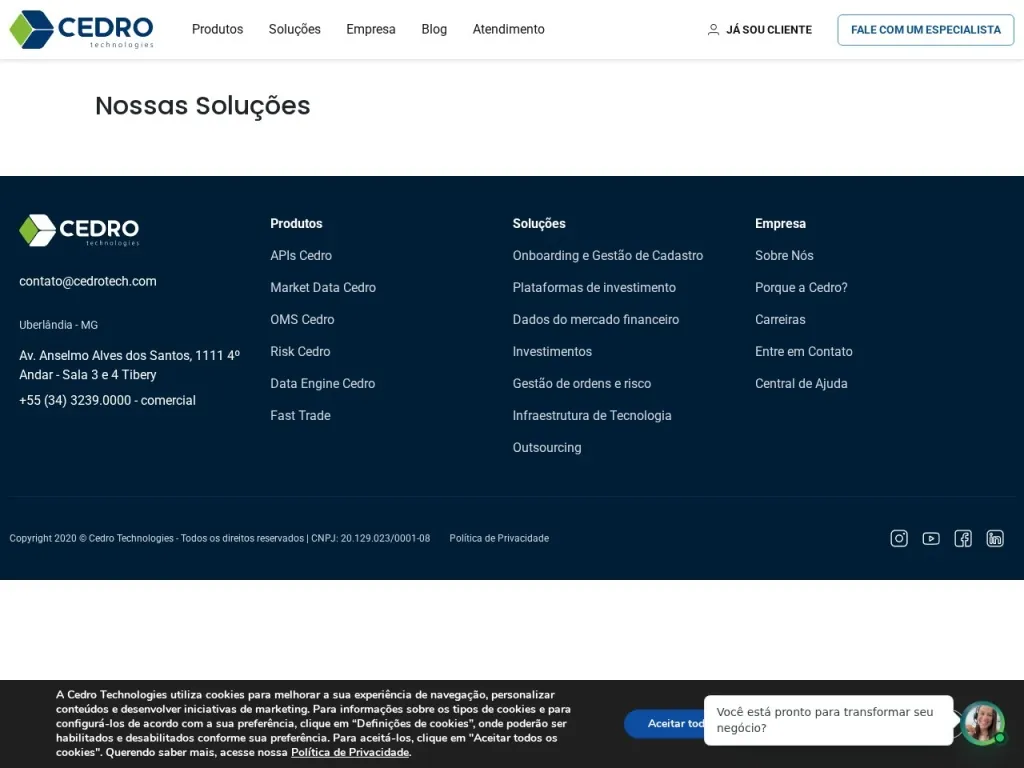Open Porque a Cedro? link
This screenshot has height=768, width=1024.
pos(801,287)
